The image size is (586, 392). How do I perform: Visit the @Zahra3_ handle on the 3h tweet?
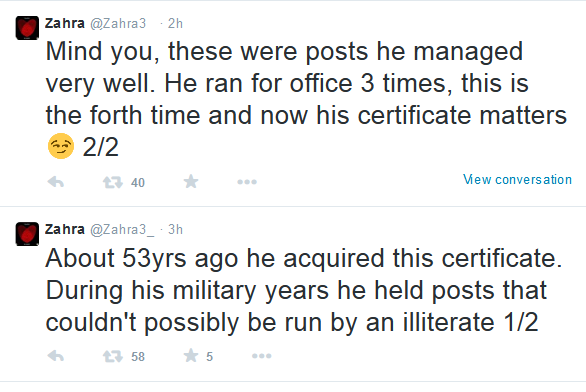tap(122, 229)
